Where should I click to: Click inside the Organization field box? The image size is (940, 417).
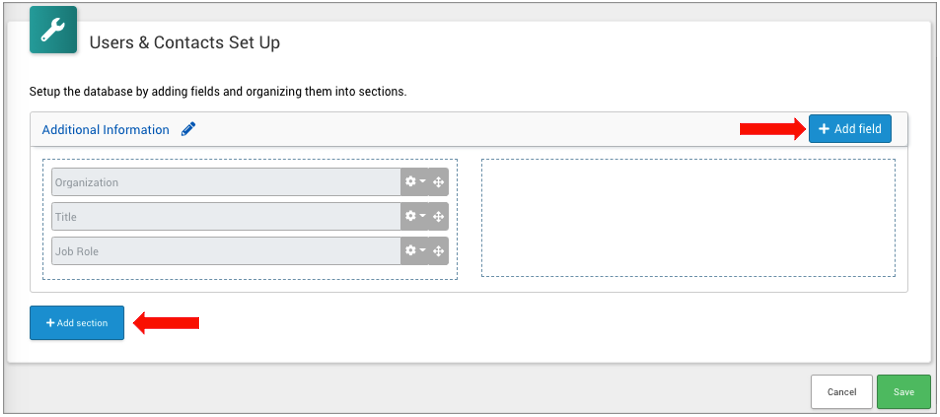225,182
